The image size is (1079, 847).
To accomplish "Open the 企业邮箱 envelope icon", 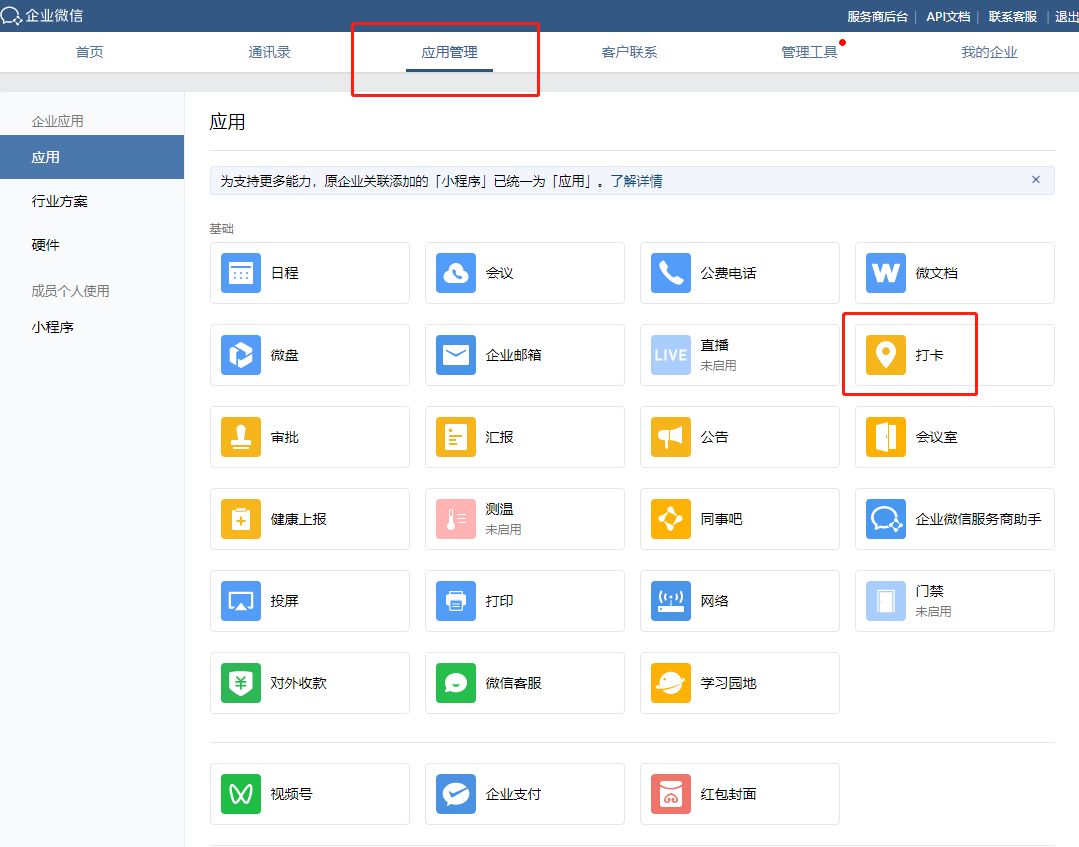I will pyautogui.click(x=456, y=355).
